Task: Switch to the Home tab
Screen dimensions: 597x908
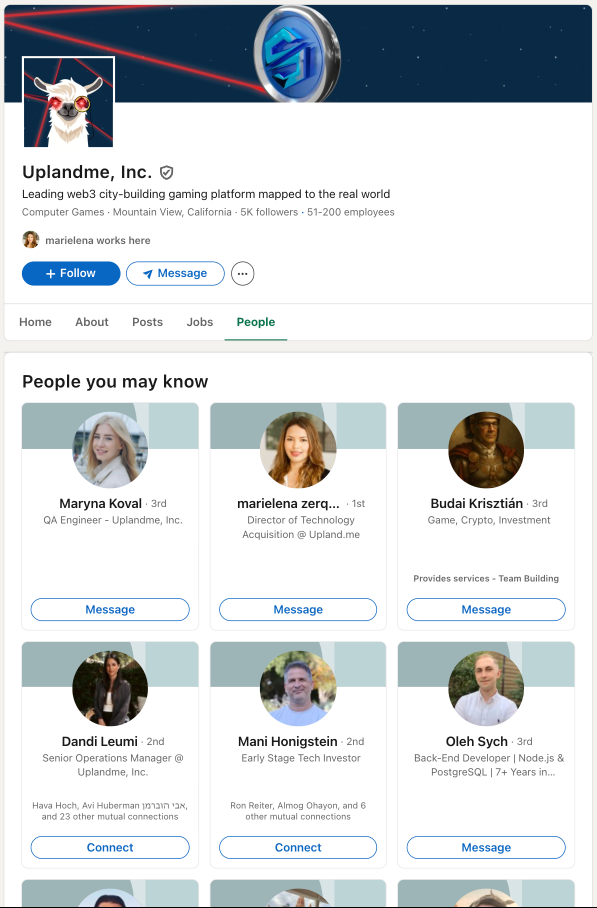Action: tap(35, 322)
